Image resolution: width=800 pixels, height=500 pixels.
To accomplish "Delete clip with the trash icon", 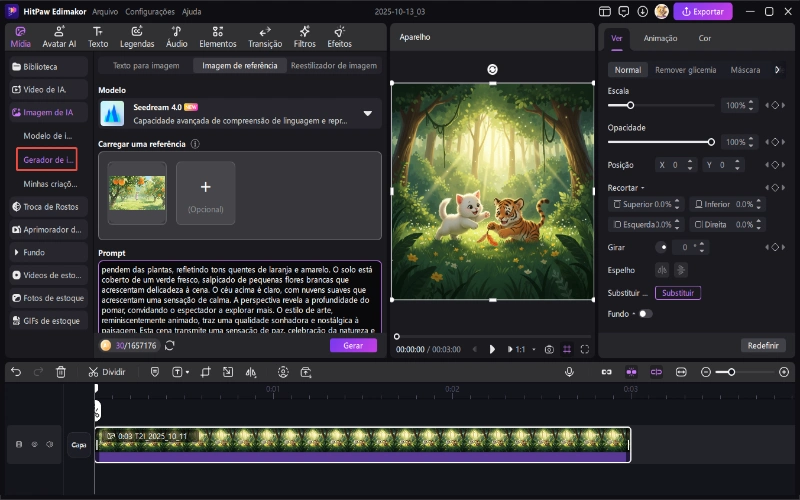I will click(61, 371).
